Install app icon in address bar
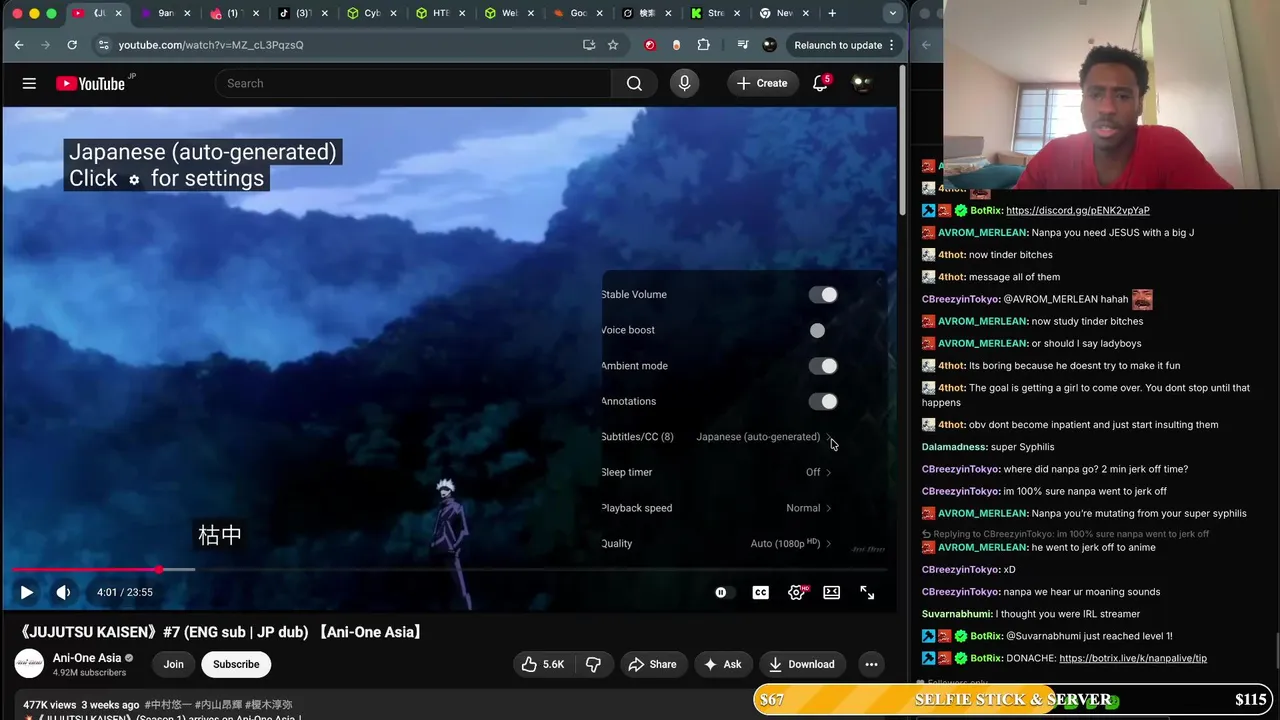 (589, 45)
